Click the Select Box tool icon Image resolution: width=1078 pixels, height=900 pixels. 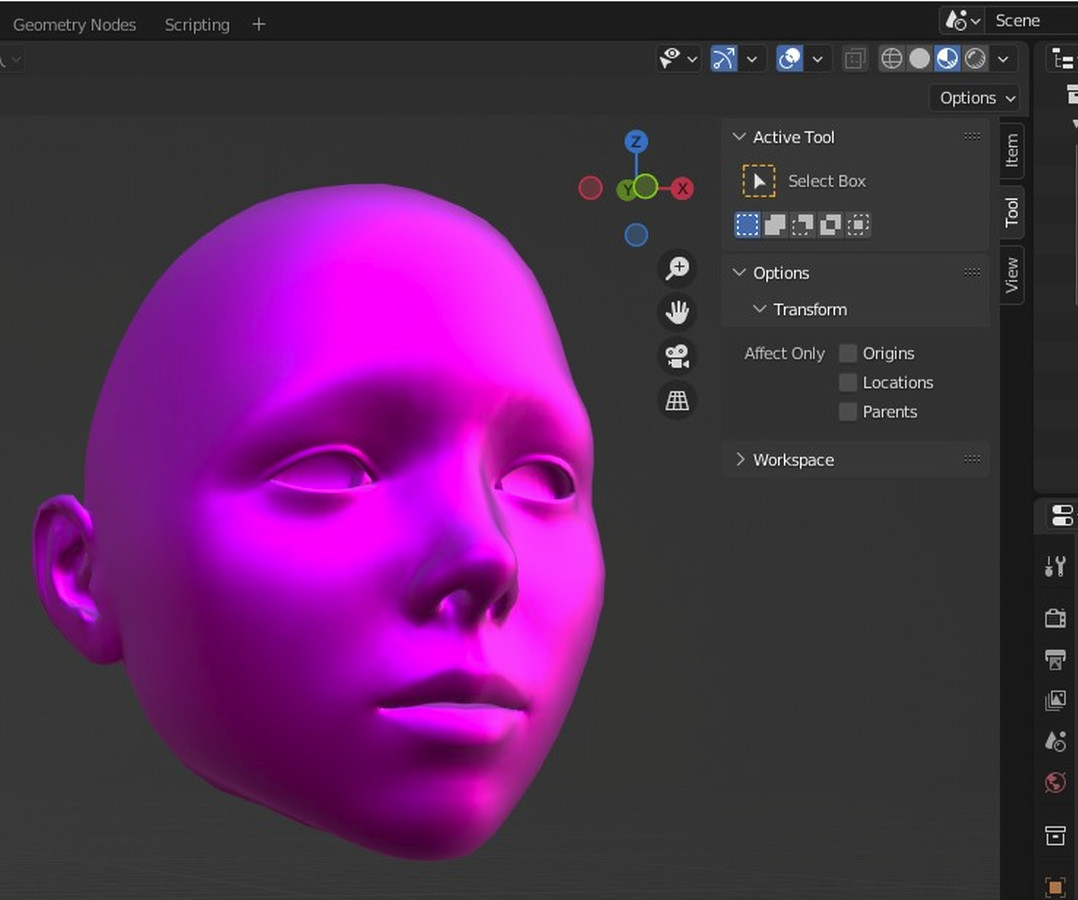[x=759, y=181]
